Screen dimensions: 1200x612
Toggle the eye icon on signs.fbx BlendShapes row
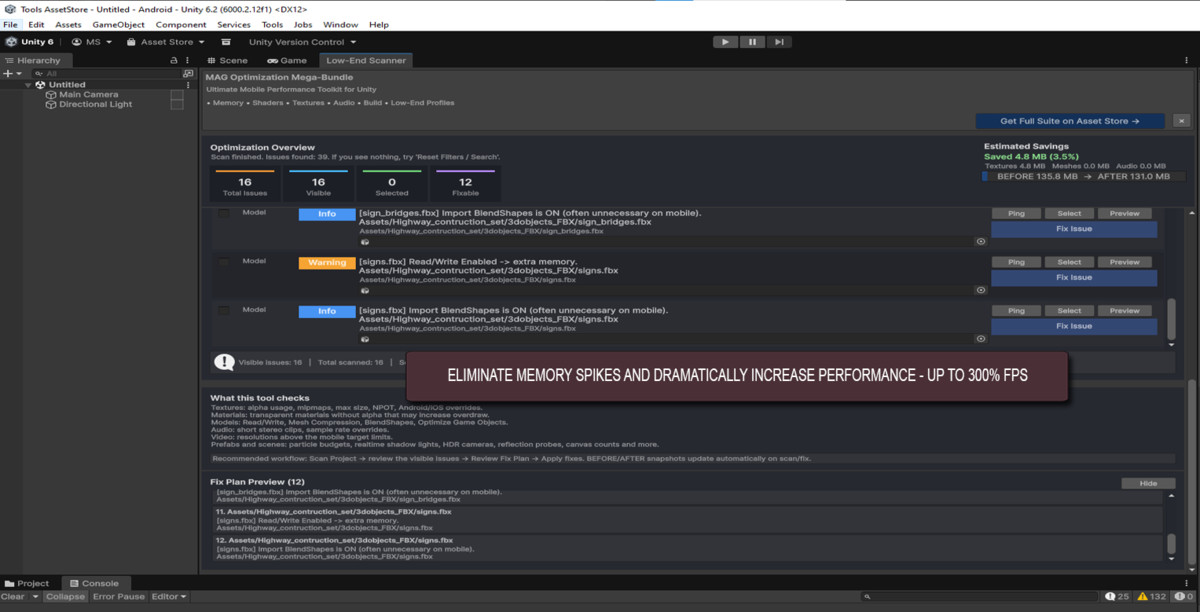[x=981, y=339]
